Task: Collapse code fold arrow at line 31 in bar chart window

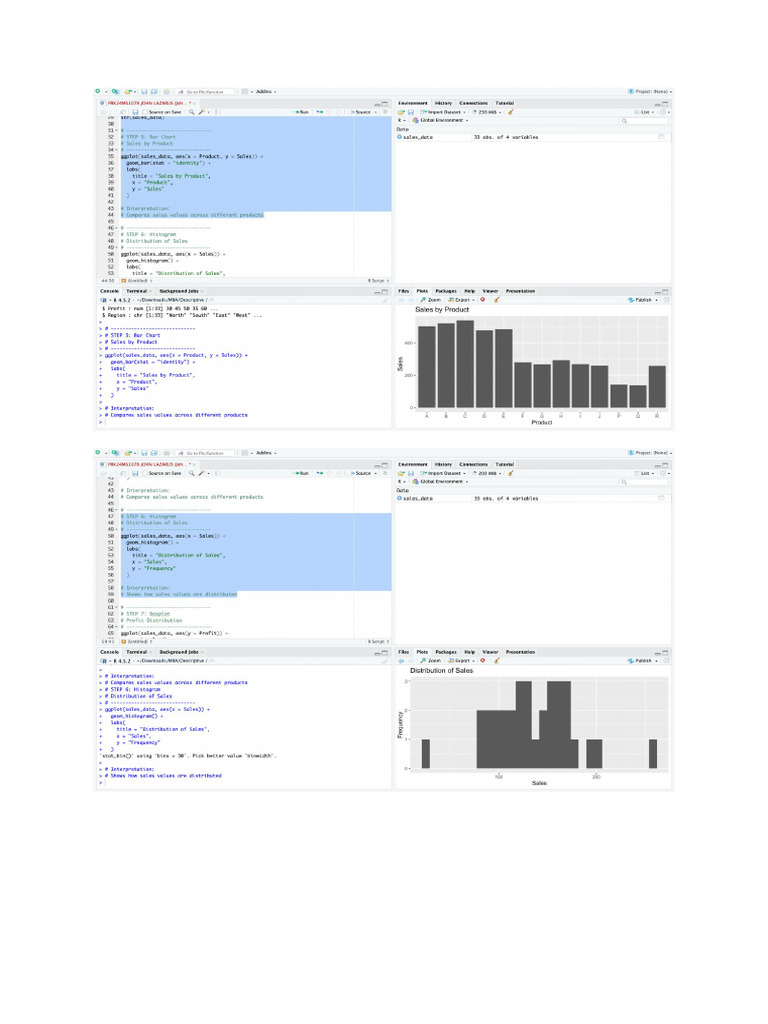Action: tap(116, 131)
